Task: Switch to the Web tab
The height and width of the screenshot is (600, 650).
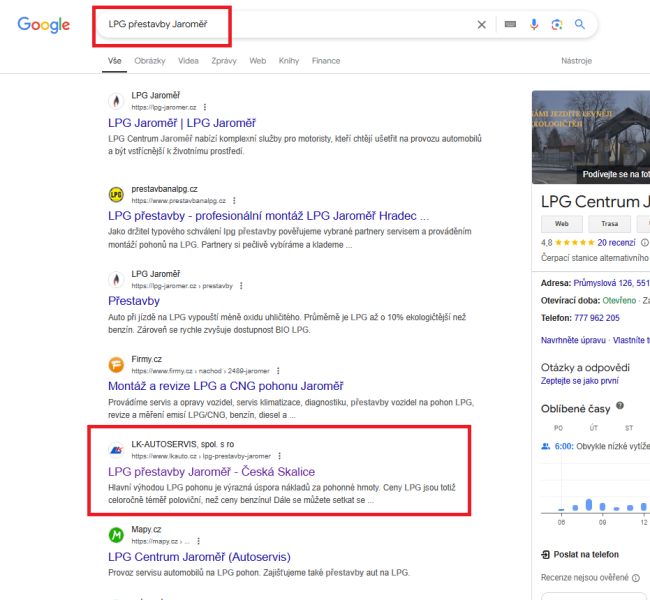Action: pos(257,61)
